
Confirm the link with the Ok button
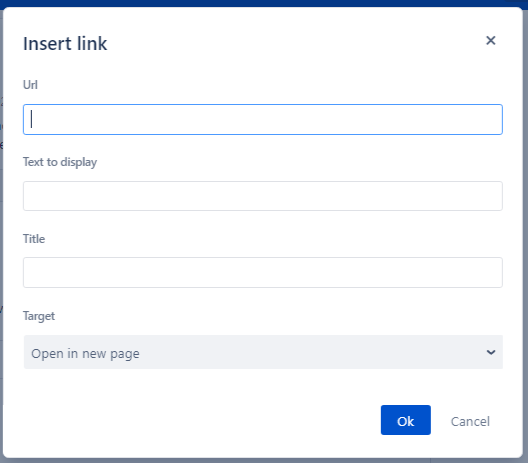coord(406,420)
